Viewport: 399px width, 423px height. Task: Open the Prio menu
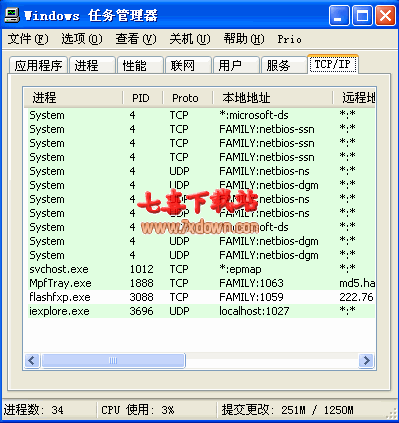pyautogui.click(x=290, y=39)
